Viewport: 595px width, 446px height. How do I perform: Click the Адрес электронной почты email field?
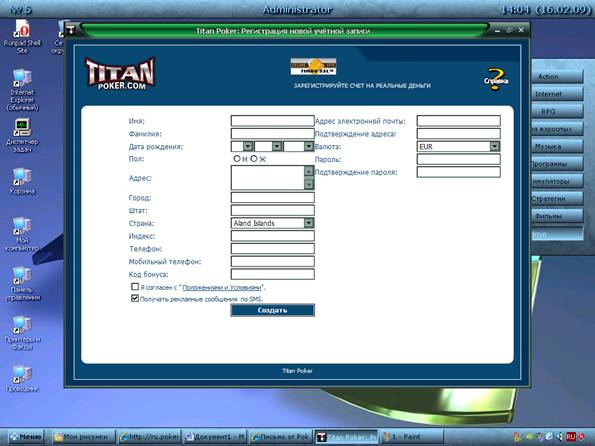click(458, 121)
